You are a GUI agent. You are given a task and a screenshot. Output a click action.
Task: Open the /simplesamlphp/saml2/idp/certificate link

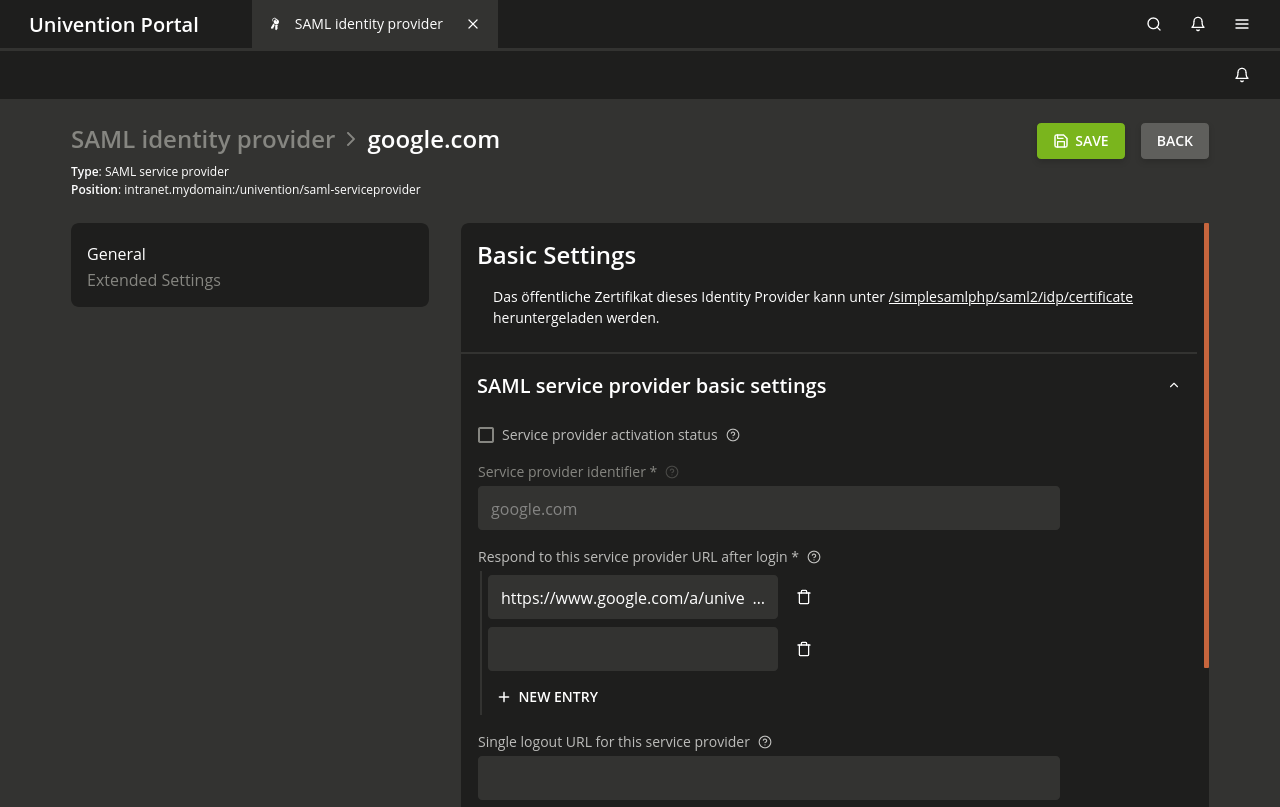coord(1010,297)
